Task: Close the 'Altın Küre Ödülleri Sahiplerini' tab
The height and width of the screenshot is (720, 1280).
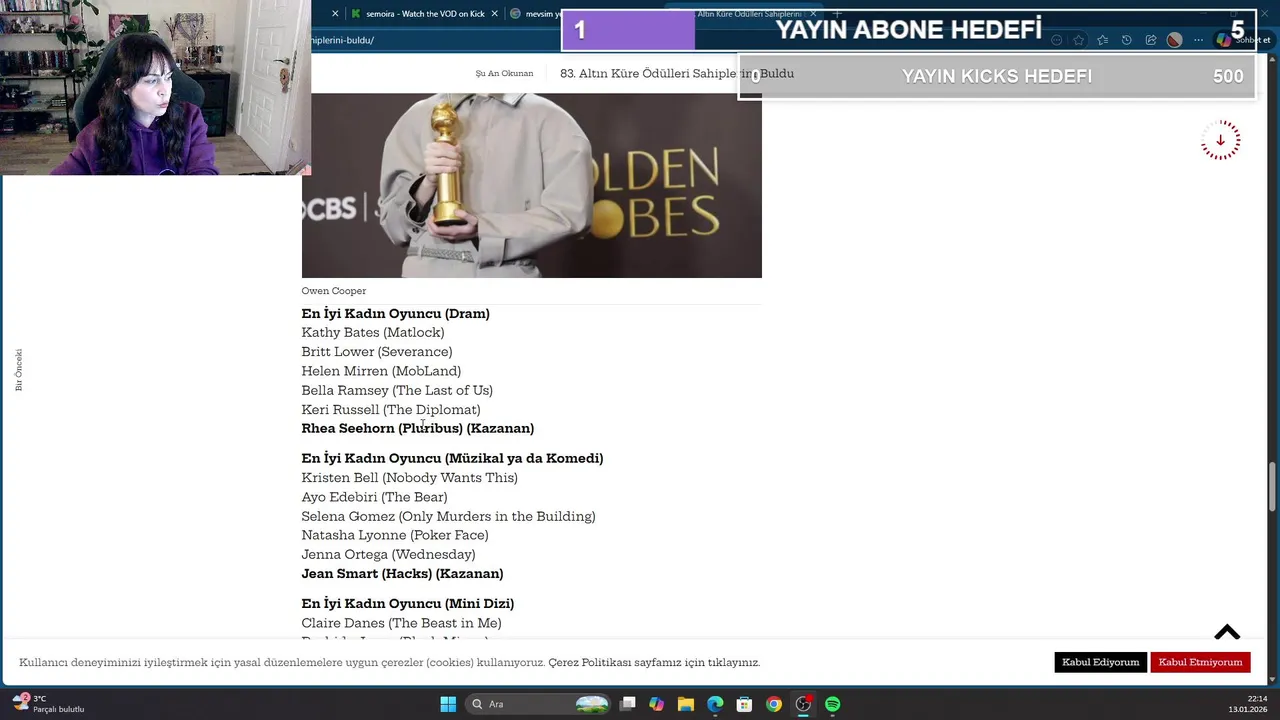Action: [x=813, y=14]
